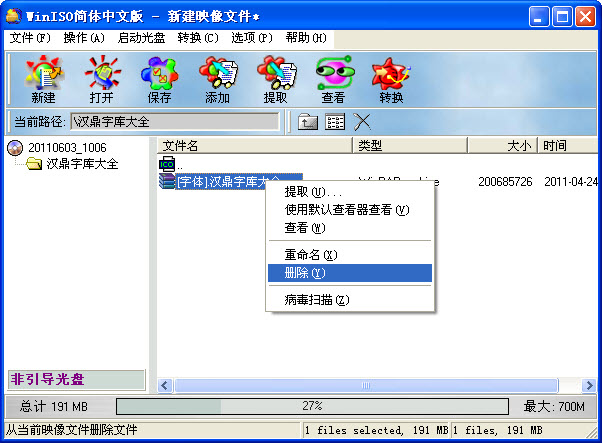Viewport: 602px width, 443px height.
Task: Switch list view style icon
Action: (335, 122)
